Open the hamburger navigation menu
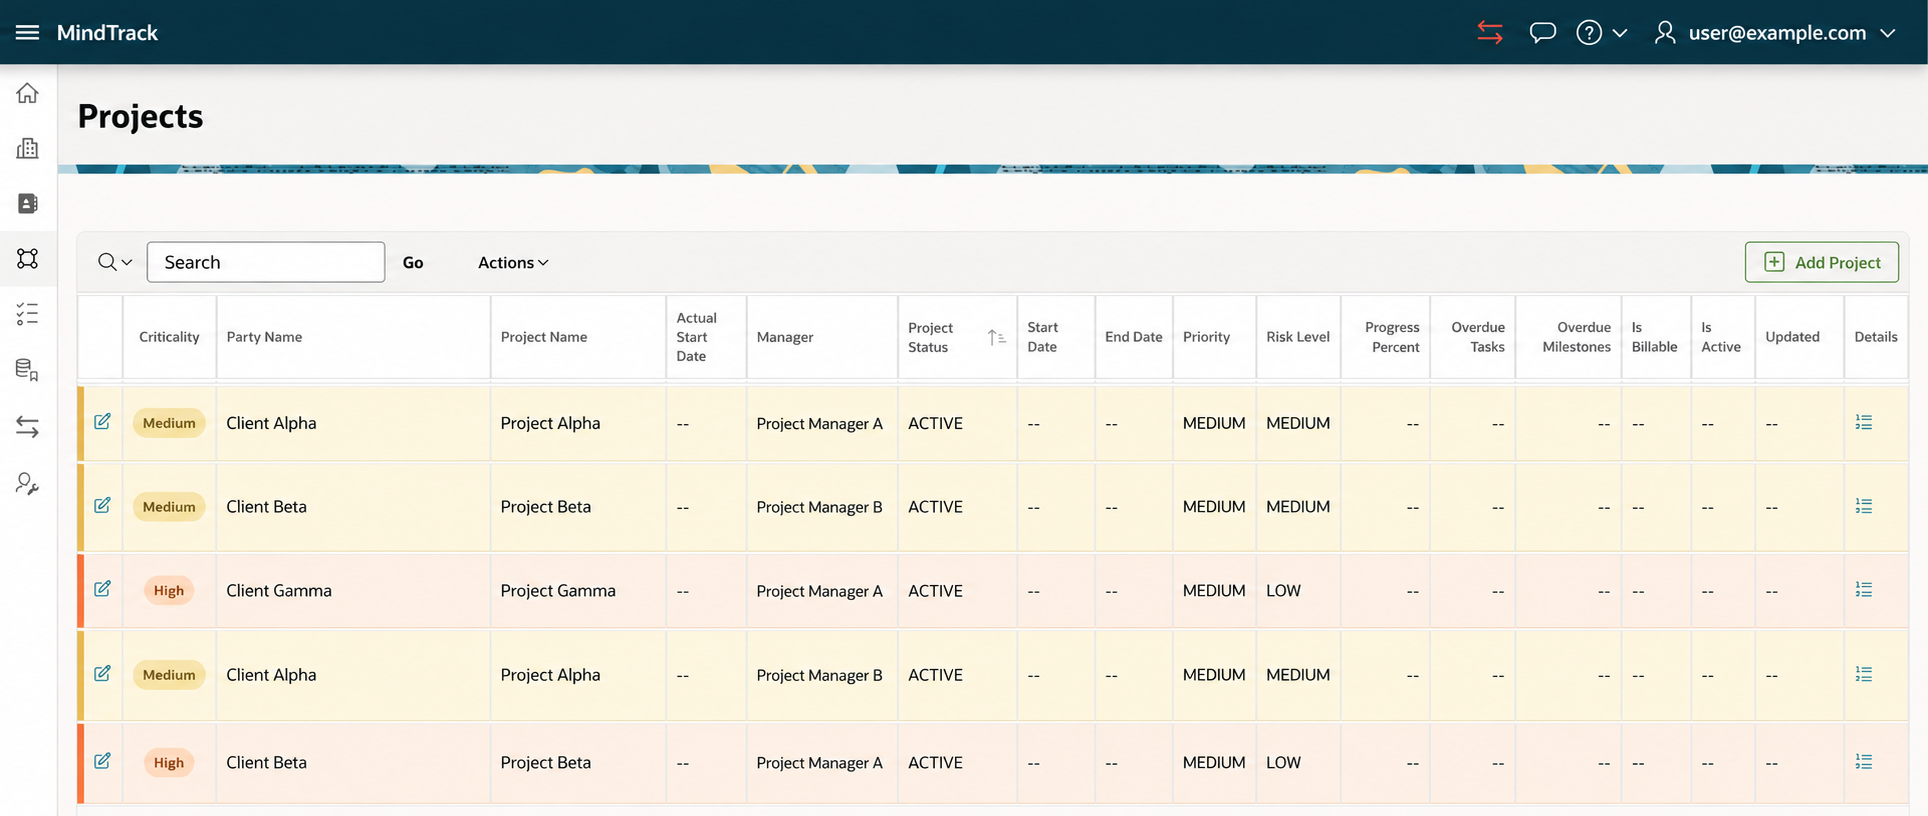The image size is (1928, 816). 27,32
